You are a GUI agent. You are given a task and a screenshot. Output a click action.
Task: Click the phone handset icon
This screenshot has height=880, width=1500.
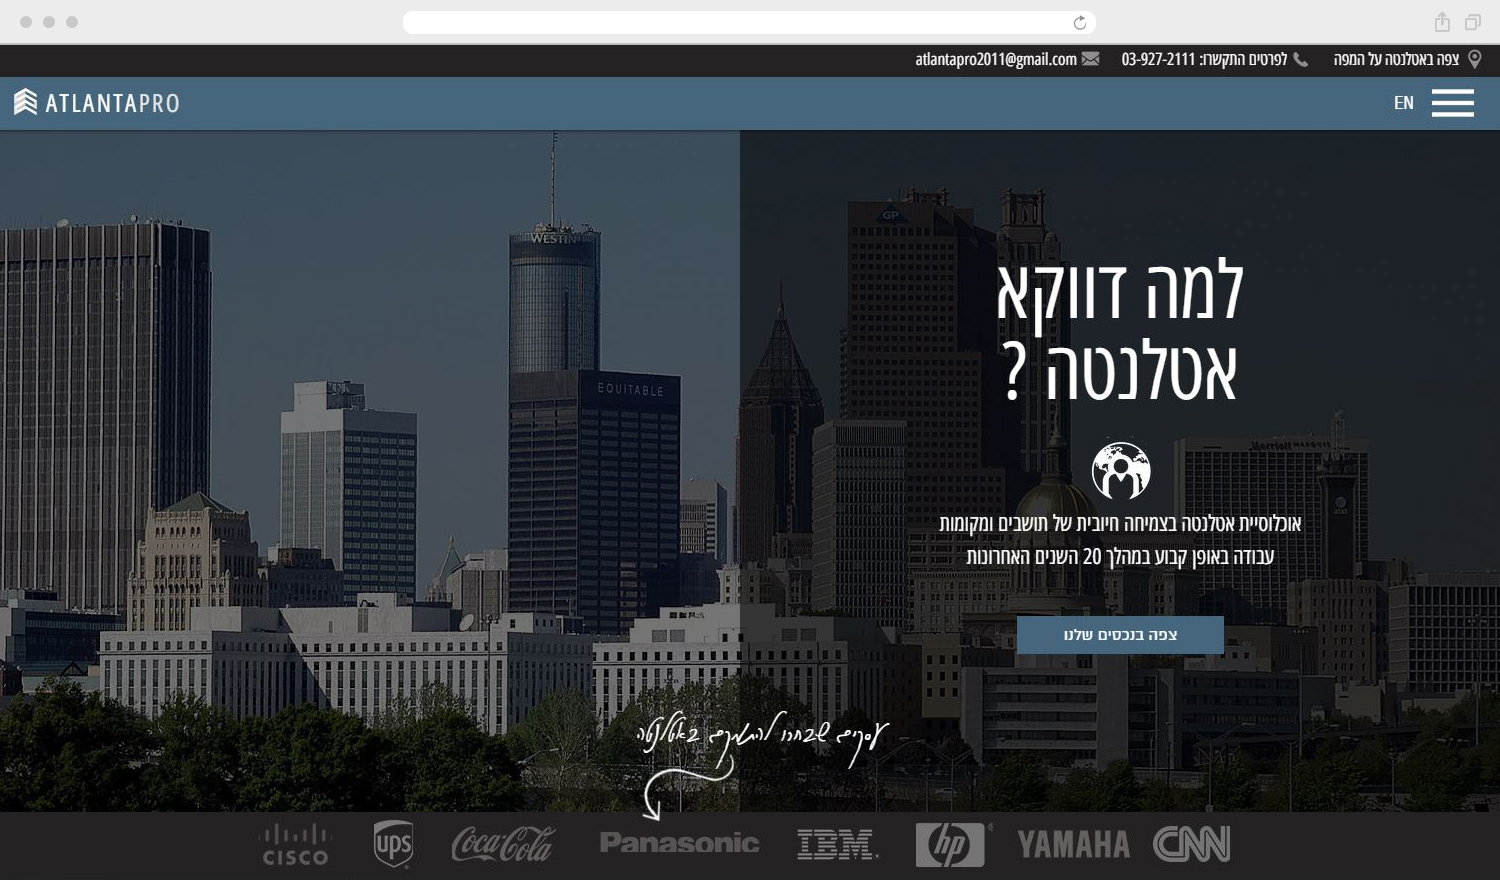click(x=1300, y=60)
